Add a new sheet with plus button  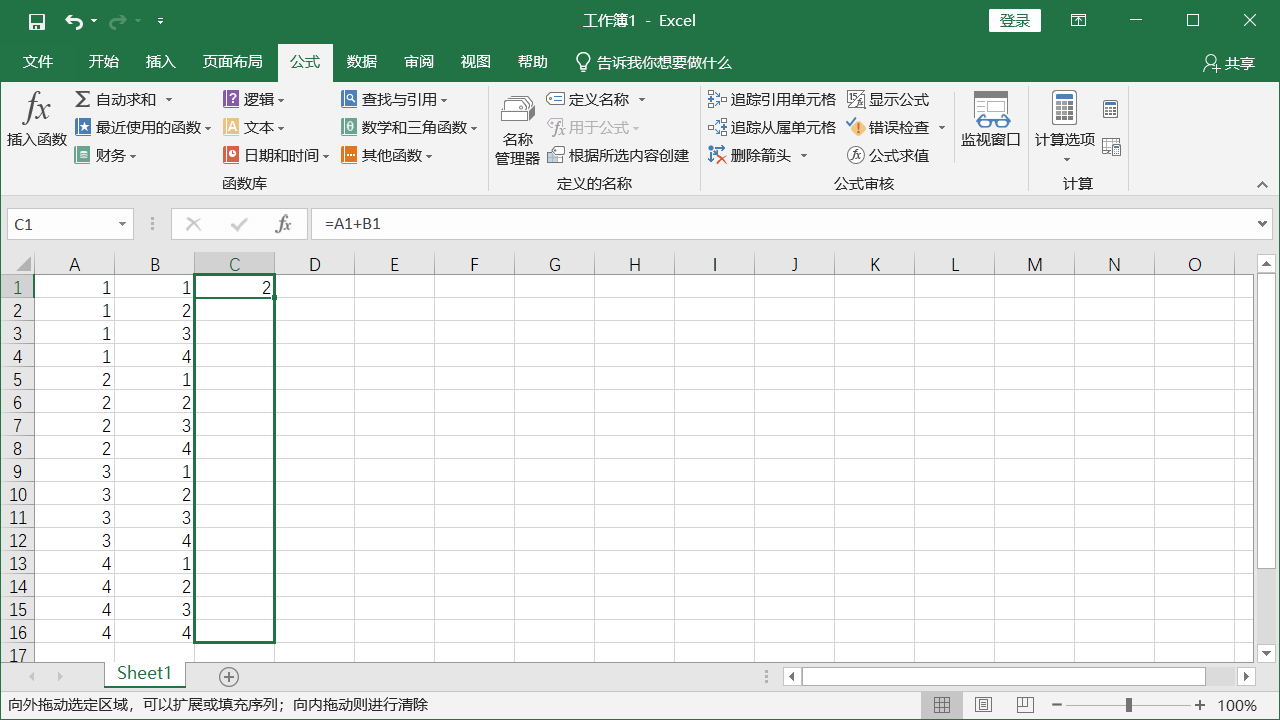pos(229,677)
